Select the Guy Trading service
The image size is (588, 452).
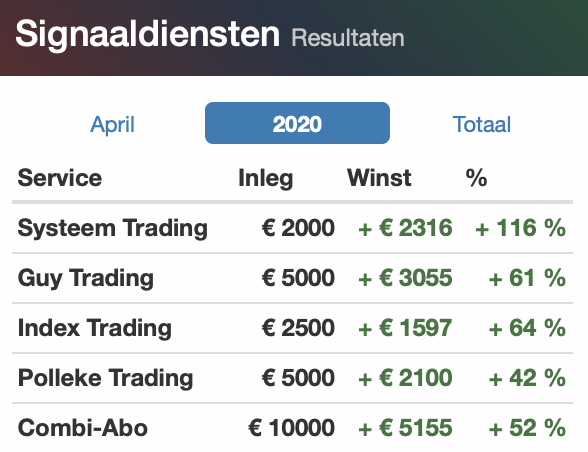86,278
